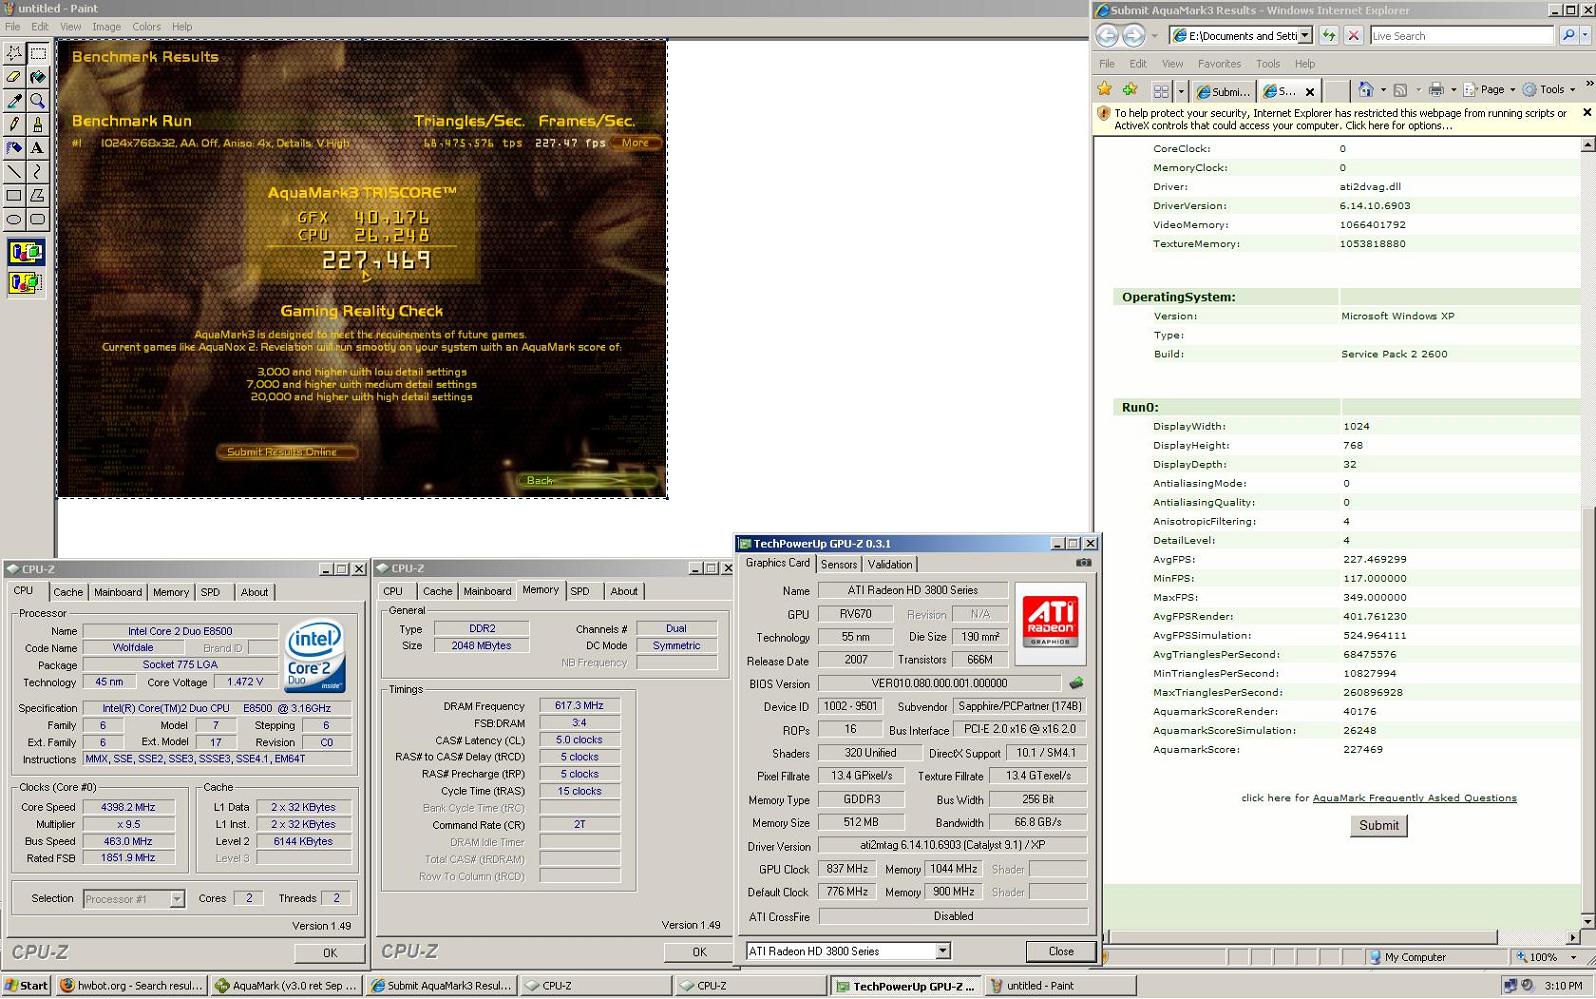1596x999 pixels.
Task: Open the Favorites Center star icon
Action: [1105, 90]
